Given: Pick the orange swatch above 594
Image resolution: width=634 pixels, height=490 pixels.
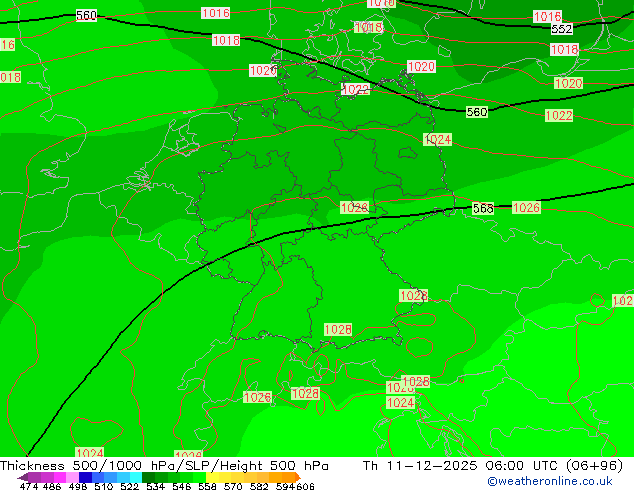Looking at the screenshot, I should (288, 477).
